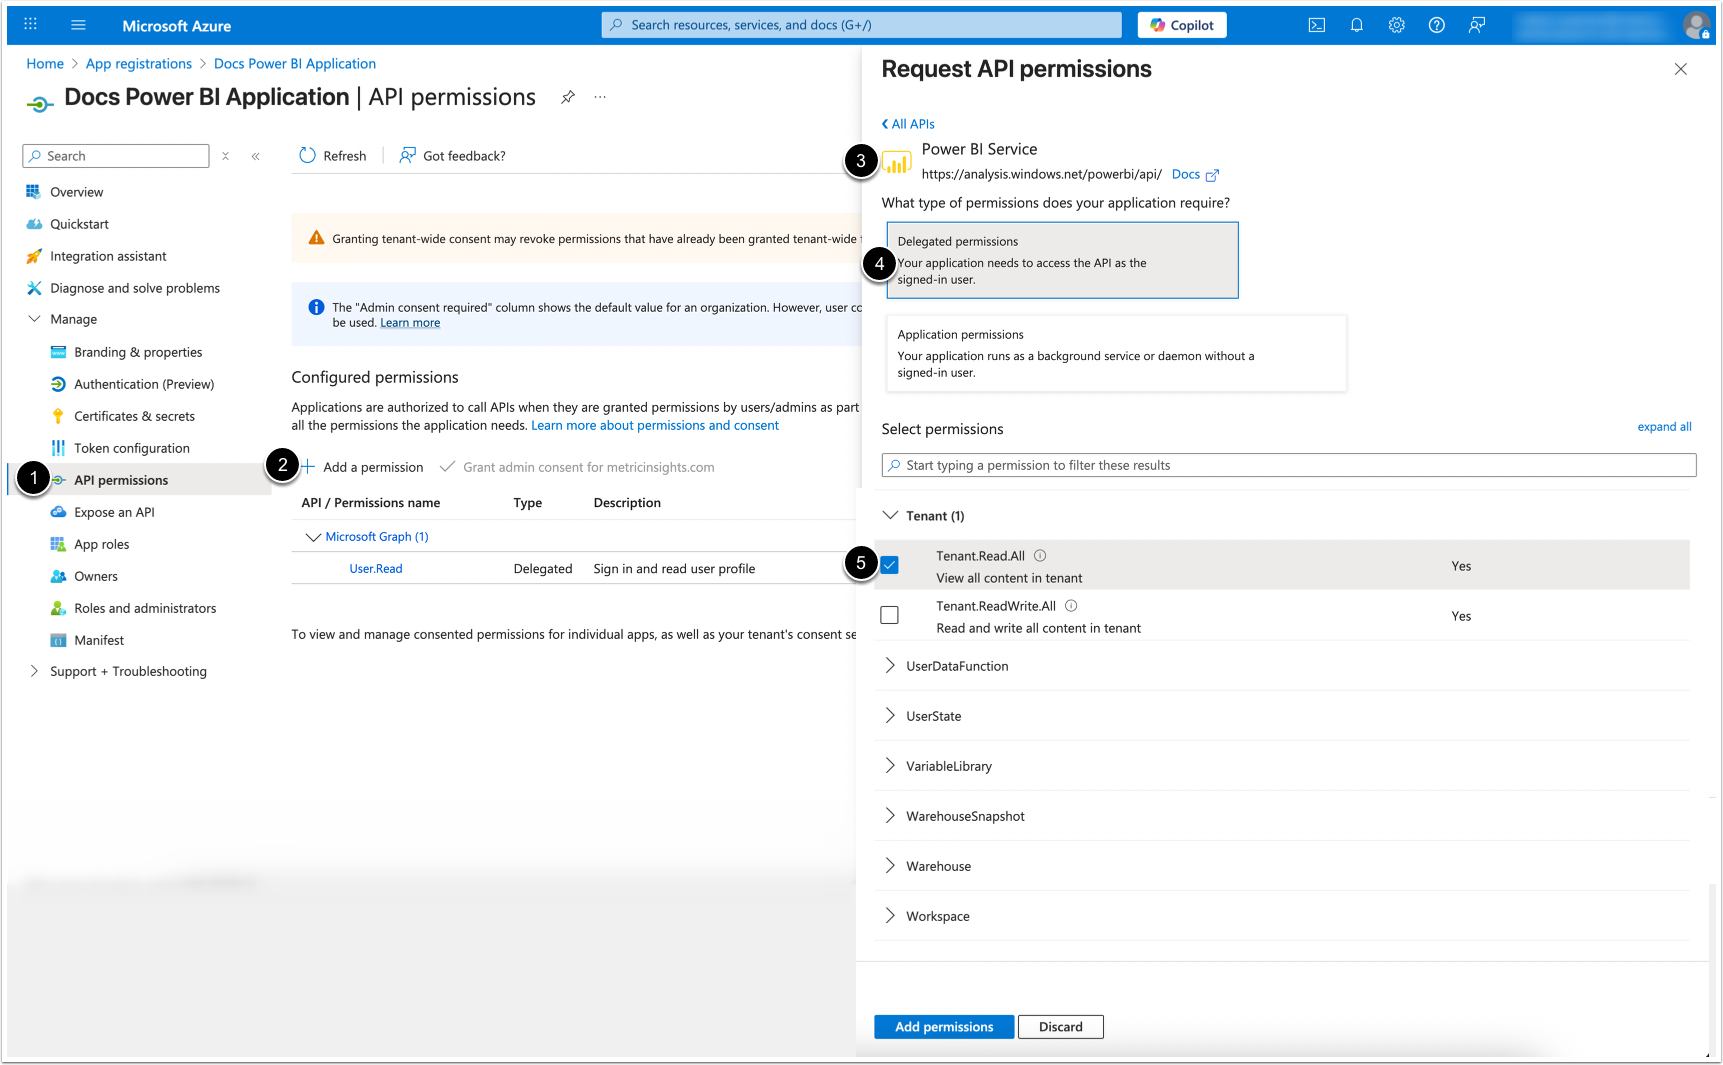Pin the API permissions page
The image size is (1723, 1065).
point(568,97)
